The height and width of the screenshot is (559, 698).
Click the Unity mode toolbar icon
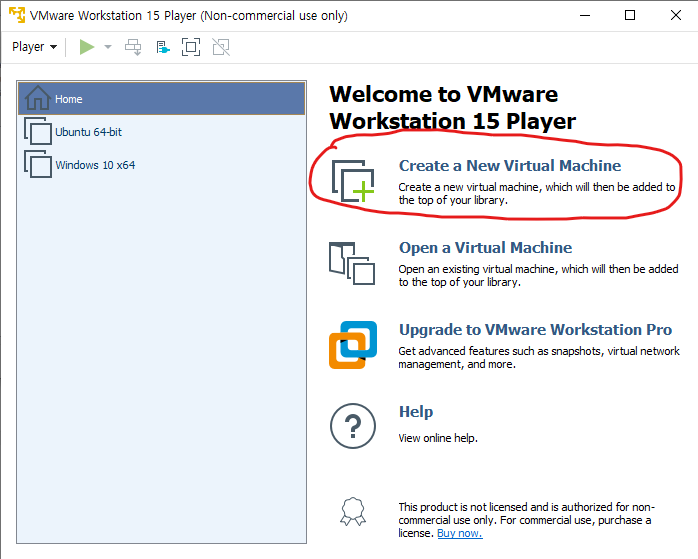click(221, 47)
